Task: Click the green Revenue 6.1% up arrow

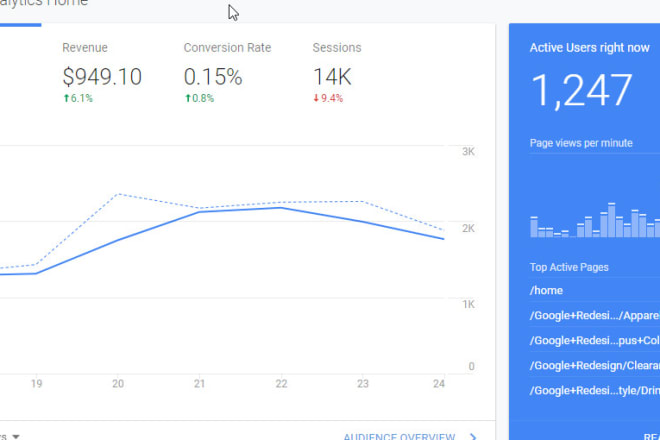Action: click(66, 98)
